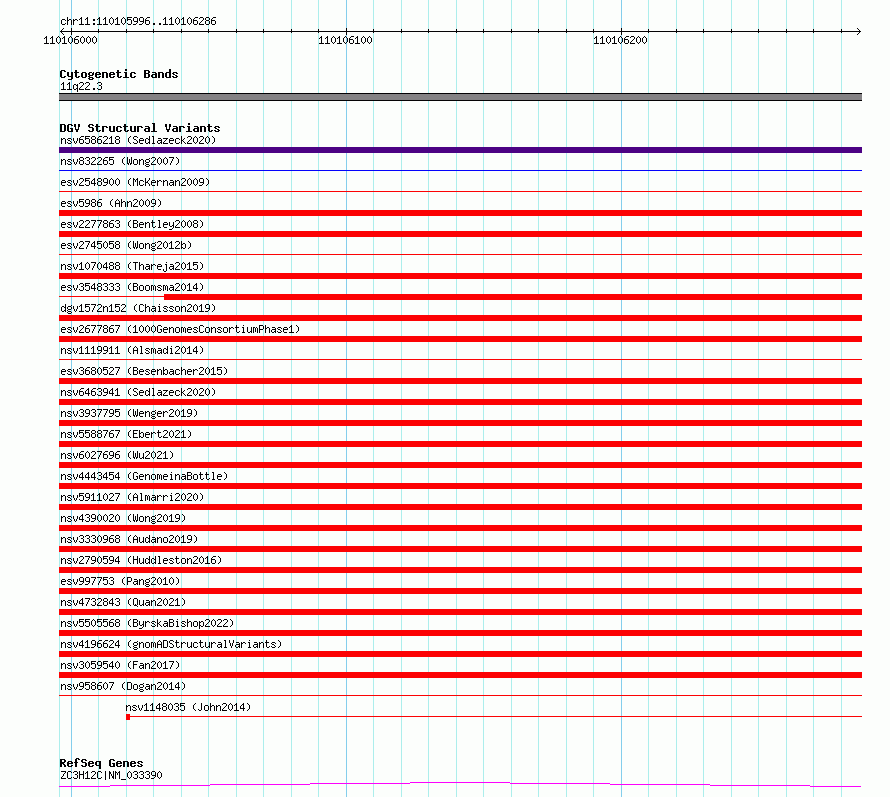890x797 pixels.
Task: Click nsv4390020 (Wong2019) label
Action: pyautogui.click(x=123, y=518)
